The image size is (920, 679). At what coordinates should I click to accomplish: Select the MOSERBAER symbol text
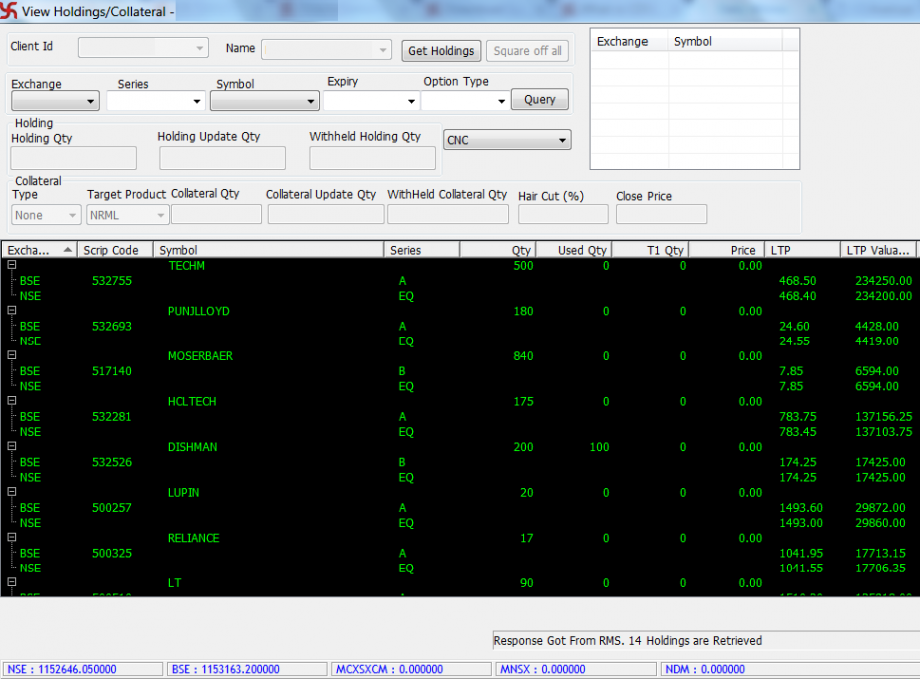pyautogui.click(x=200, y=356)
